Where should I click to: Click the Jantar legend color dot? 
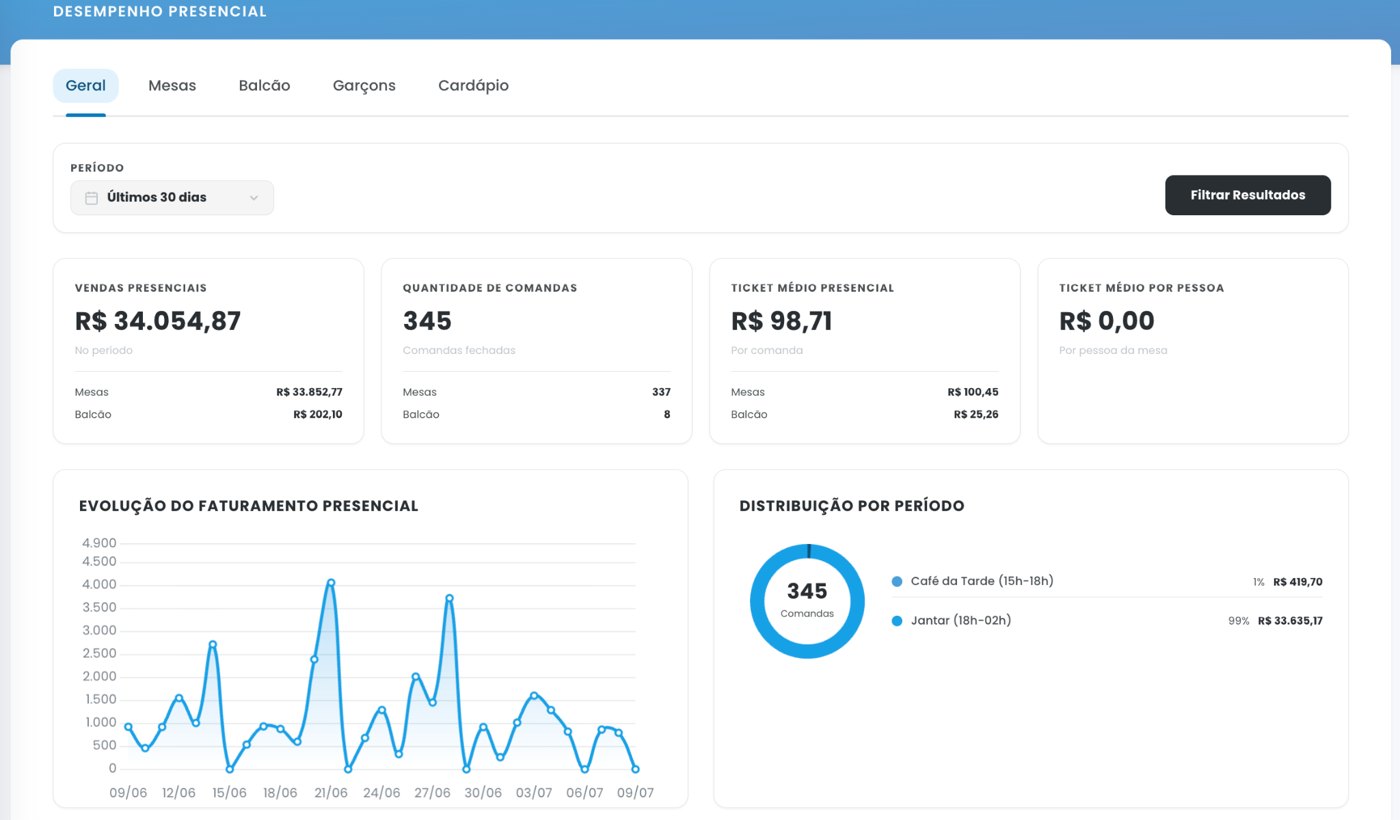point(896,621)
